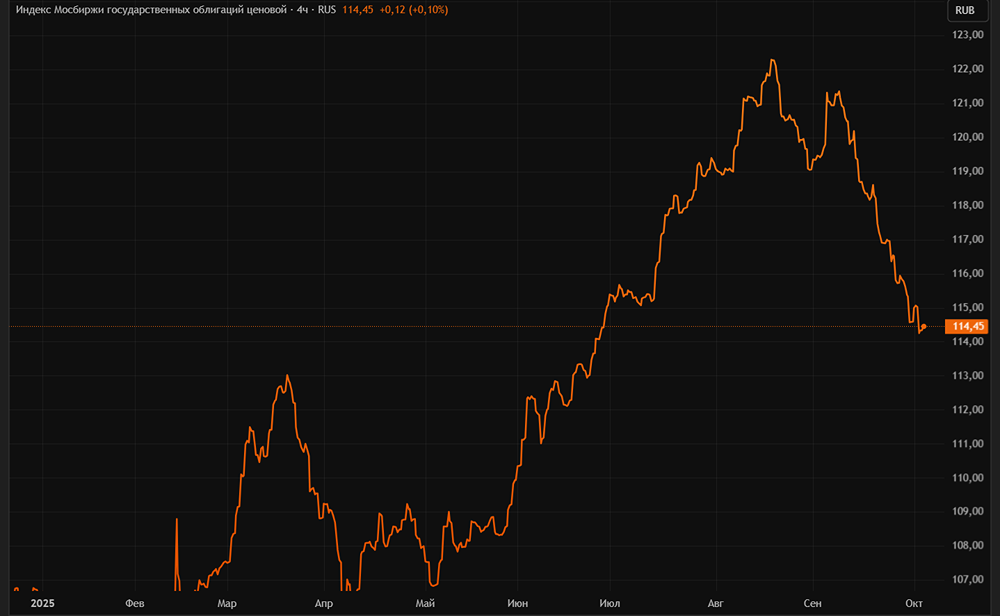Click the 115,00 price axis label

[967, 307]
